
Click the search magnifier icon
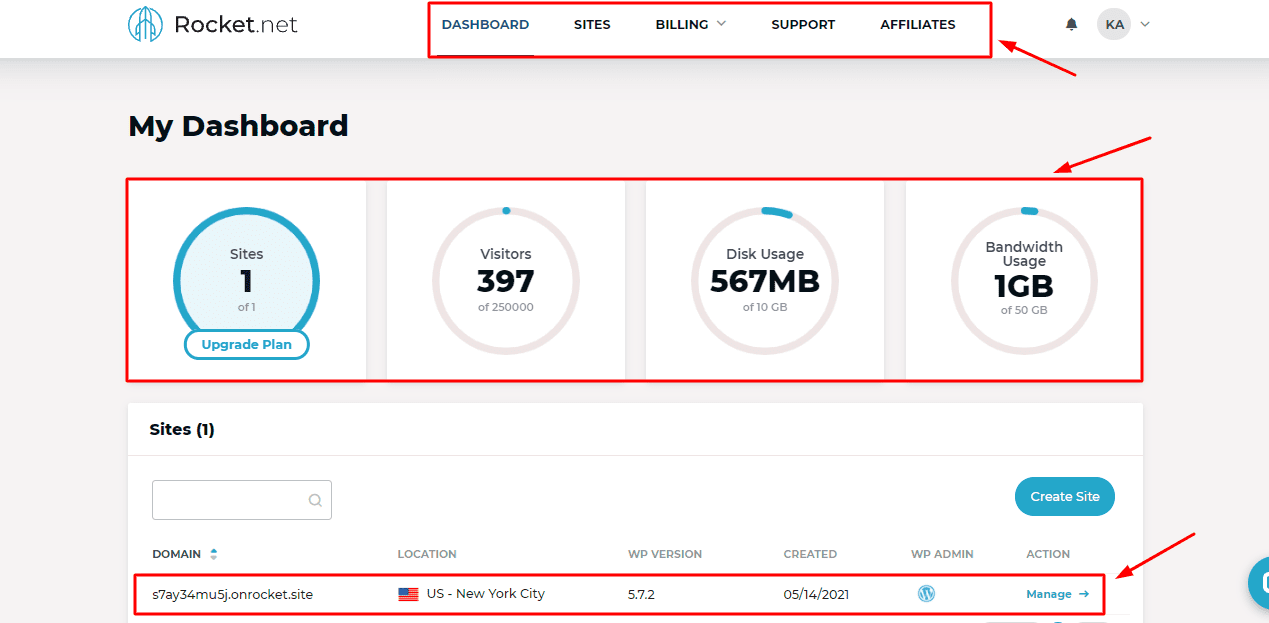click(x=315, y=500)
